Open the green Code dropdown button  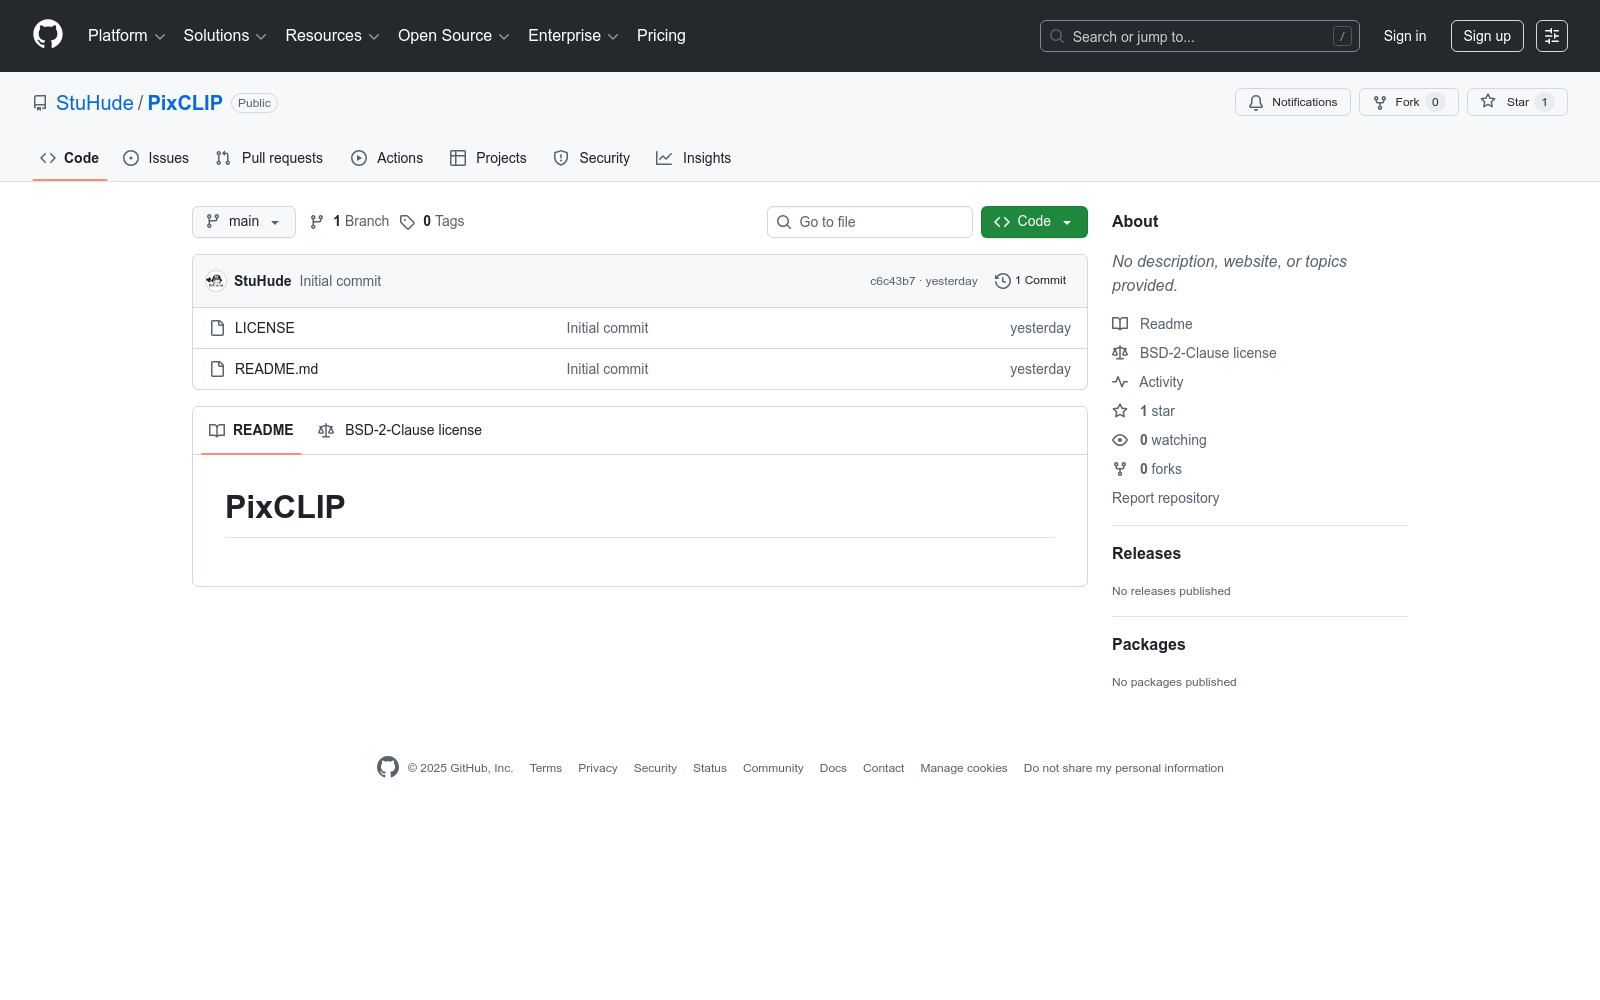[1034, 222]
